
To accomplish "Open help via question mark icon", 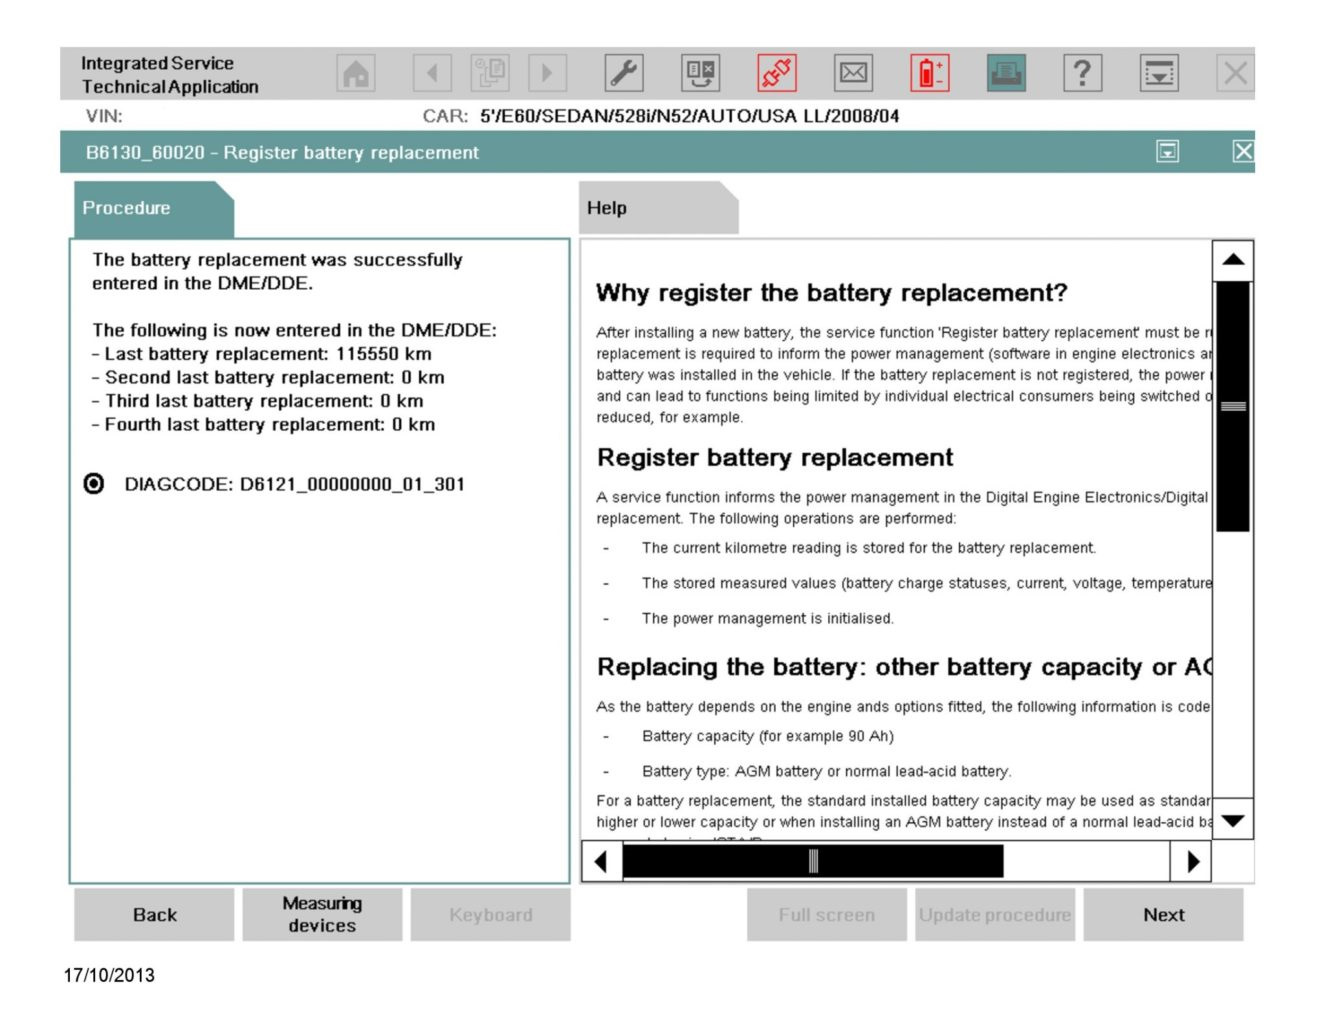I will click(x=1082, y=73).
